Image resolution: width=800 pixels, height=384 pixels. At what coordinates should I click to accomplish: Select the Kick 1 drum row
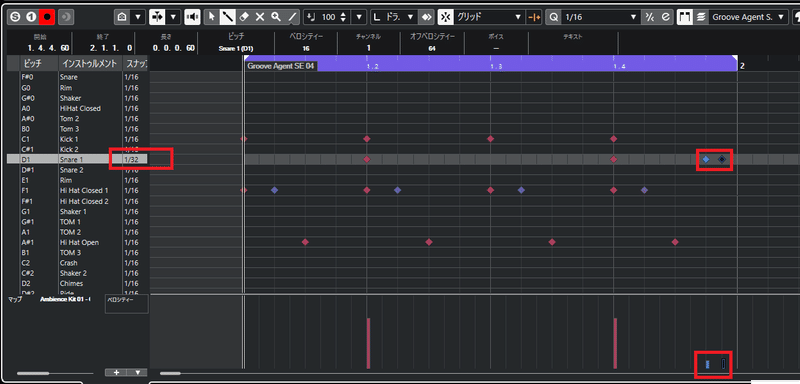(x=78, y=139)
